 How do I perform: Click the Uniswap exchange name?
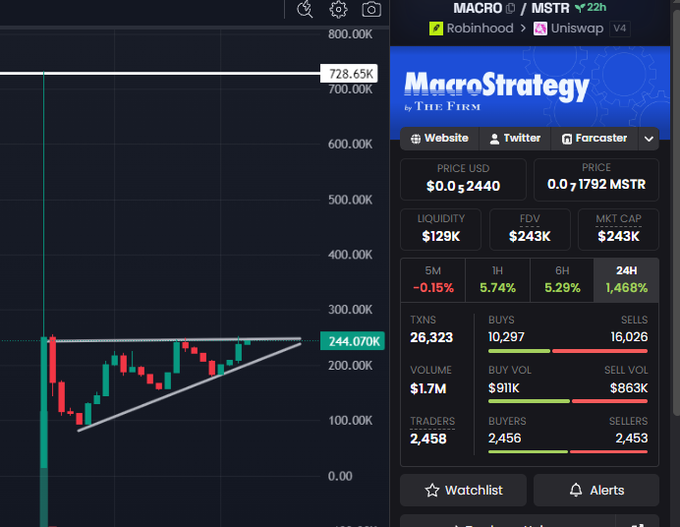(x=577, y=29)
